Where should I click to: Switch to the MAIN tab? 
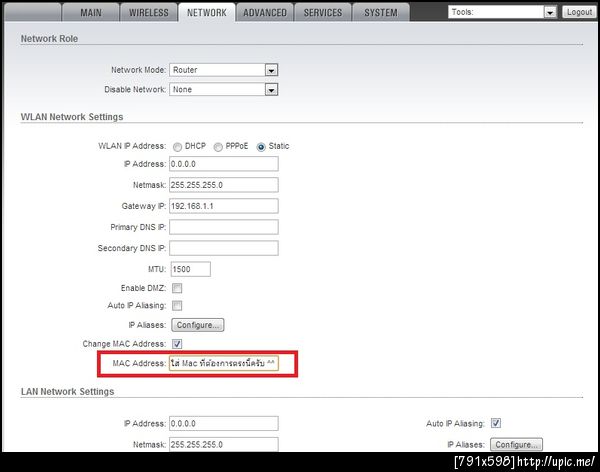(x=91, y=13)
